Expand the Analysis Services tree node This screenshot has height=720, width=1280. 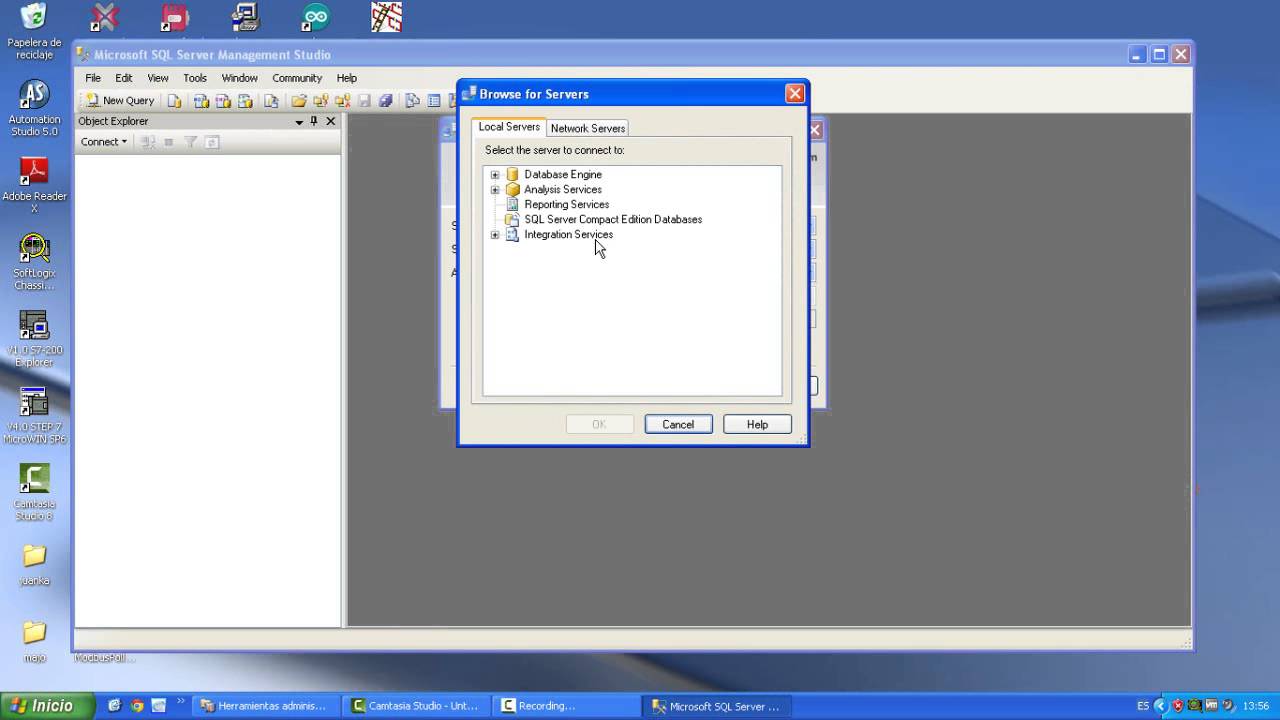tap(495, 190)
